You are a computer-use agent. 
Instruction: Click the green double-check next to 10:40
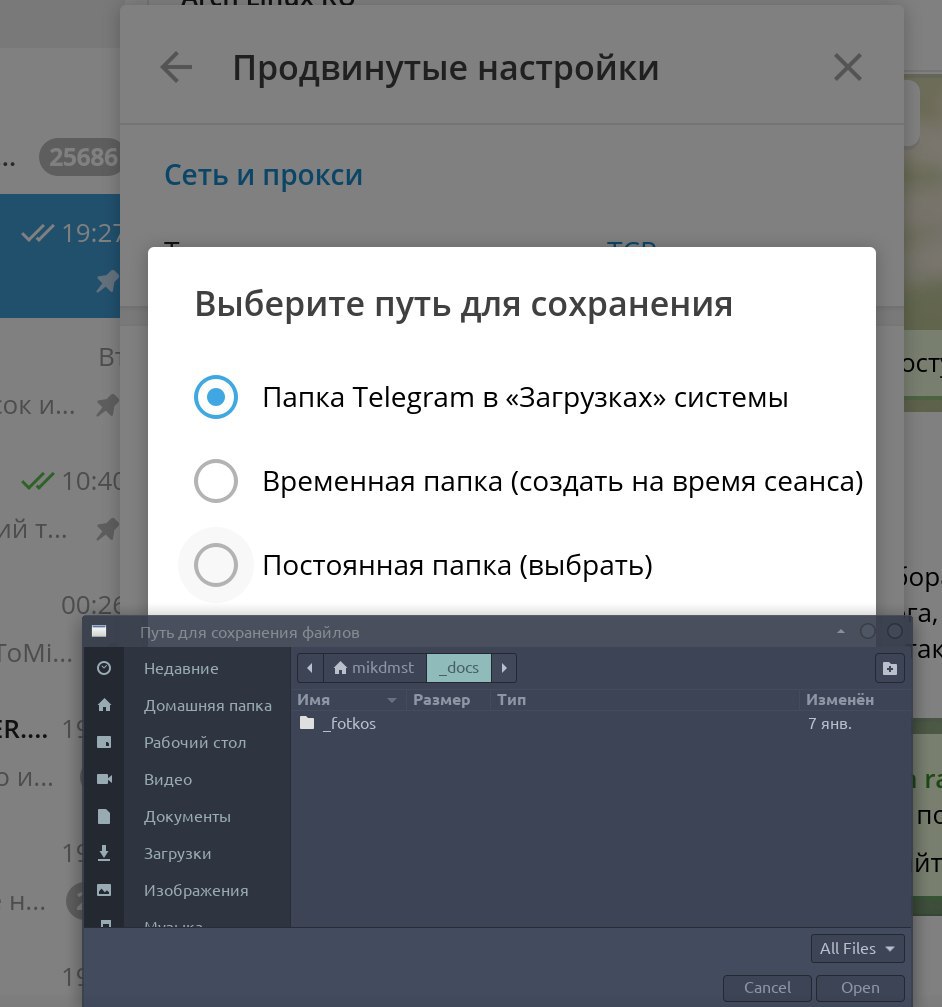(37, 480)
